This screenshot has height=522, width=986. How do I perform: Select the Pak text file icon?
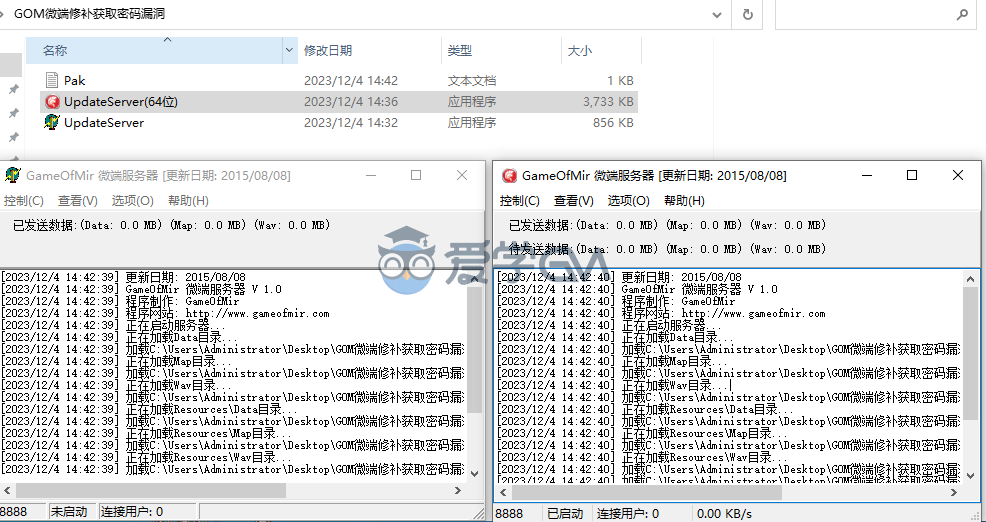(52, 80)
